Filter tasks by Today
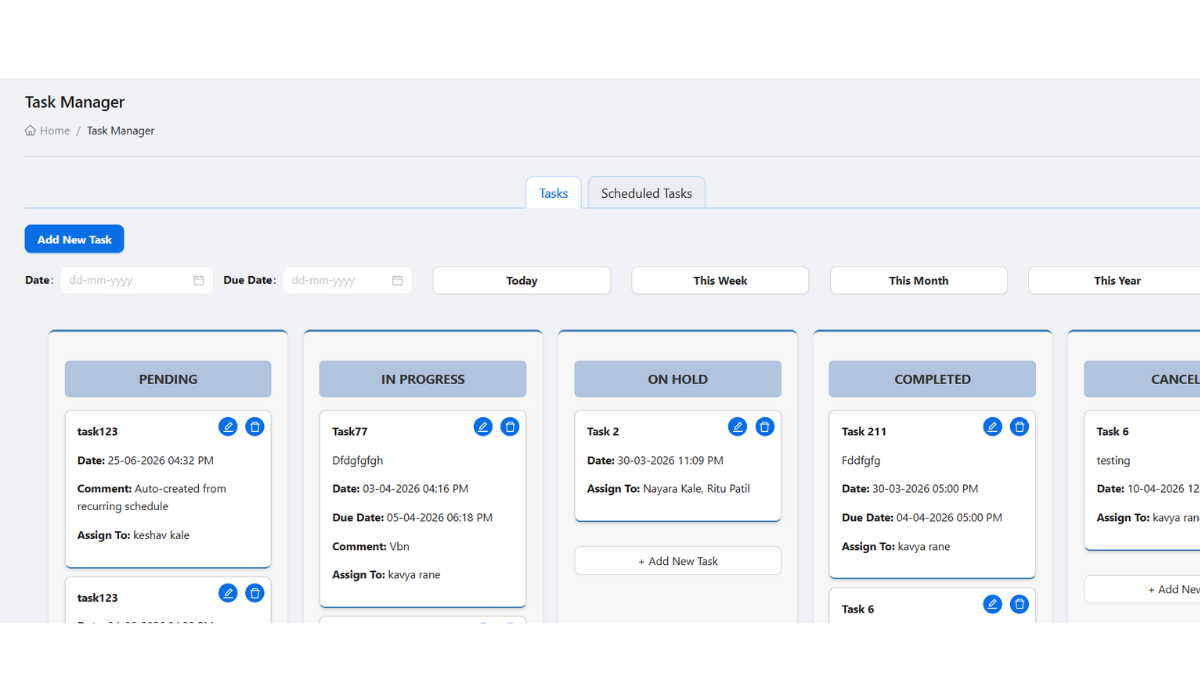Screen dimensions: 1200x700 (522, 281)
